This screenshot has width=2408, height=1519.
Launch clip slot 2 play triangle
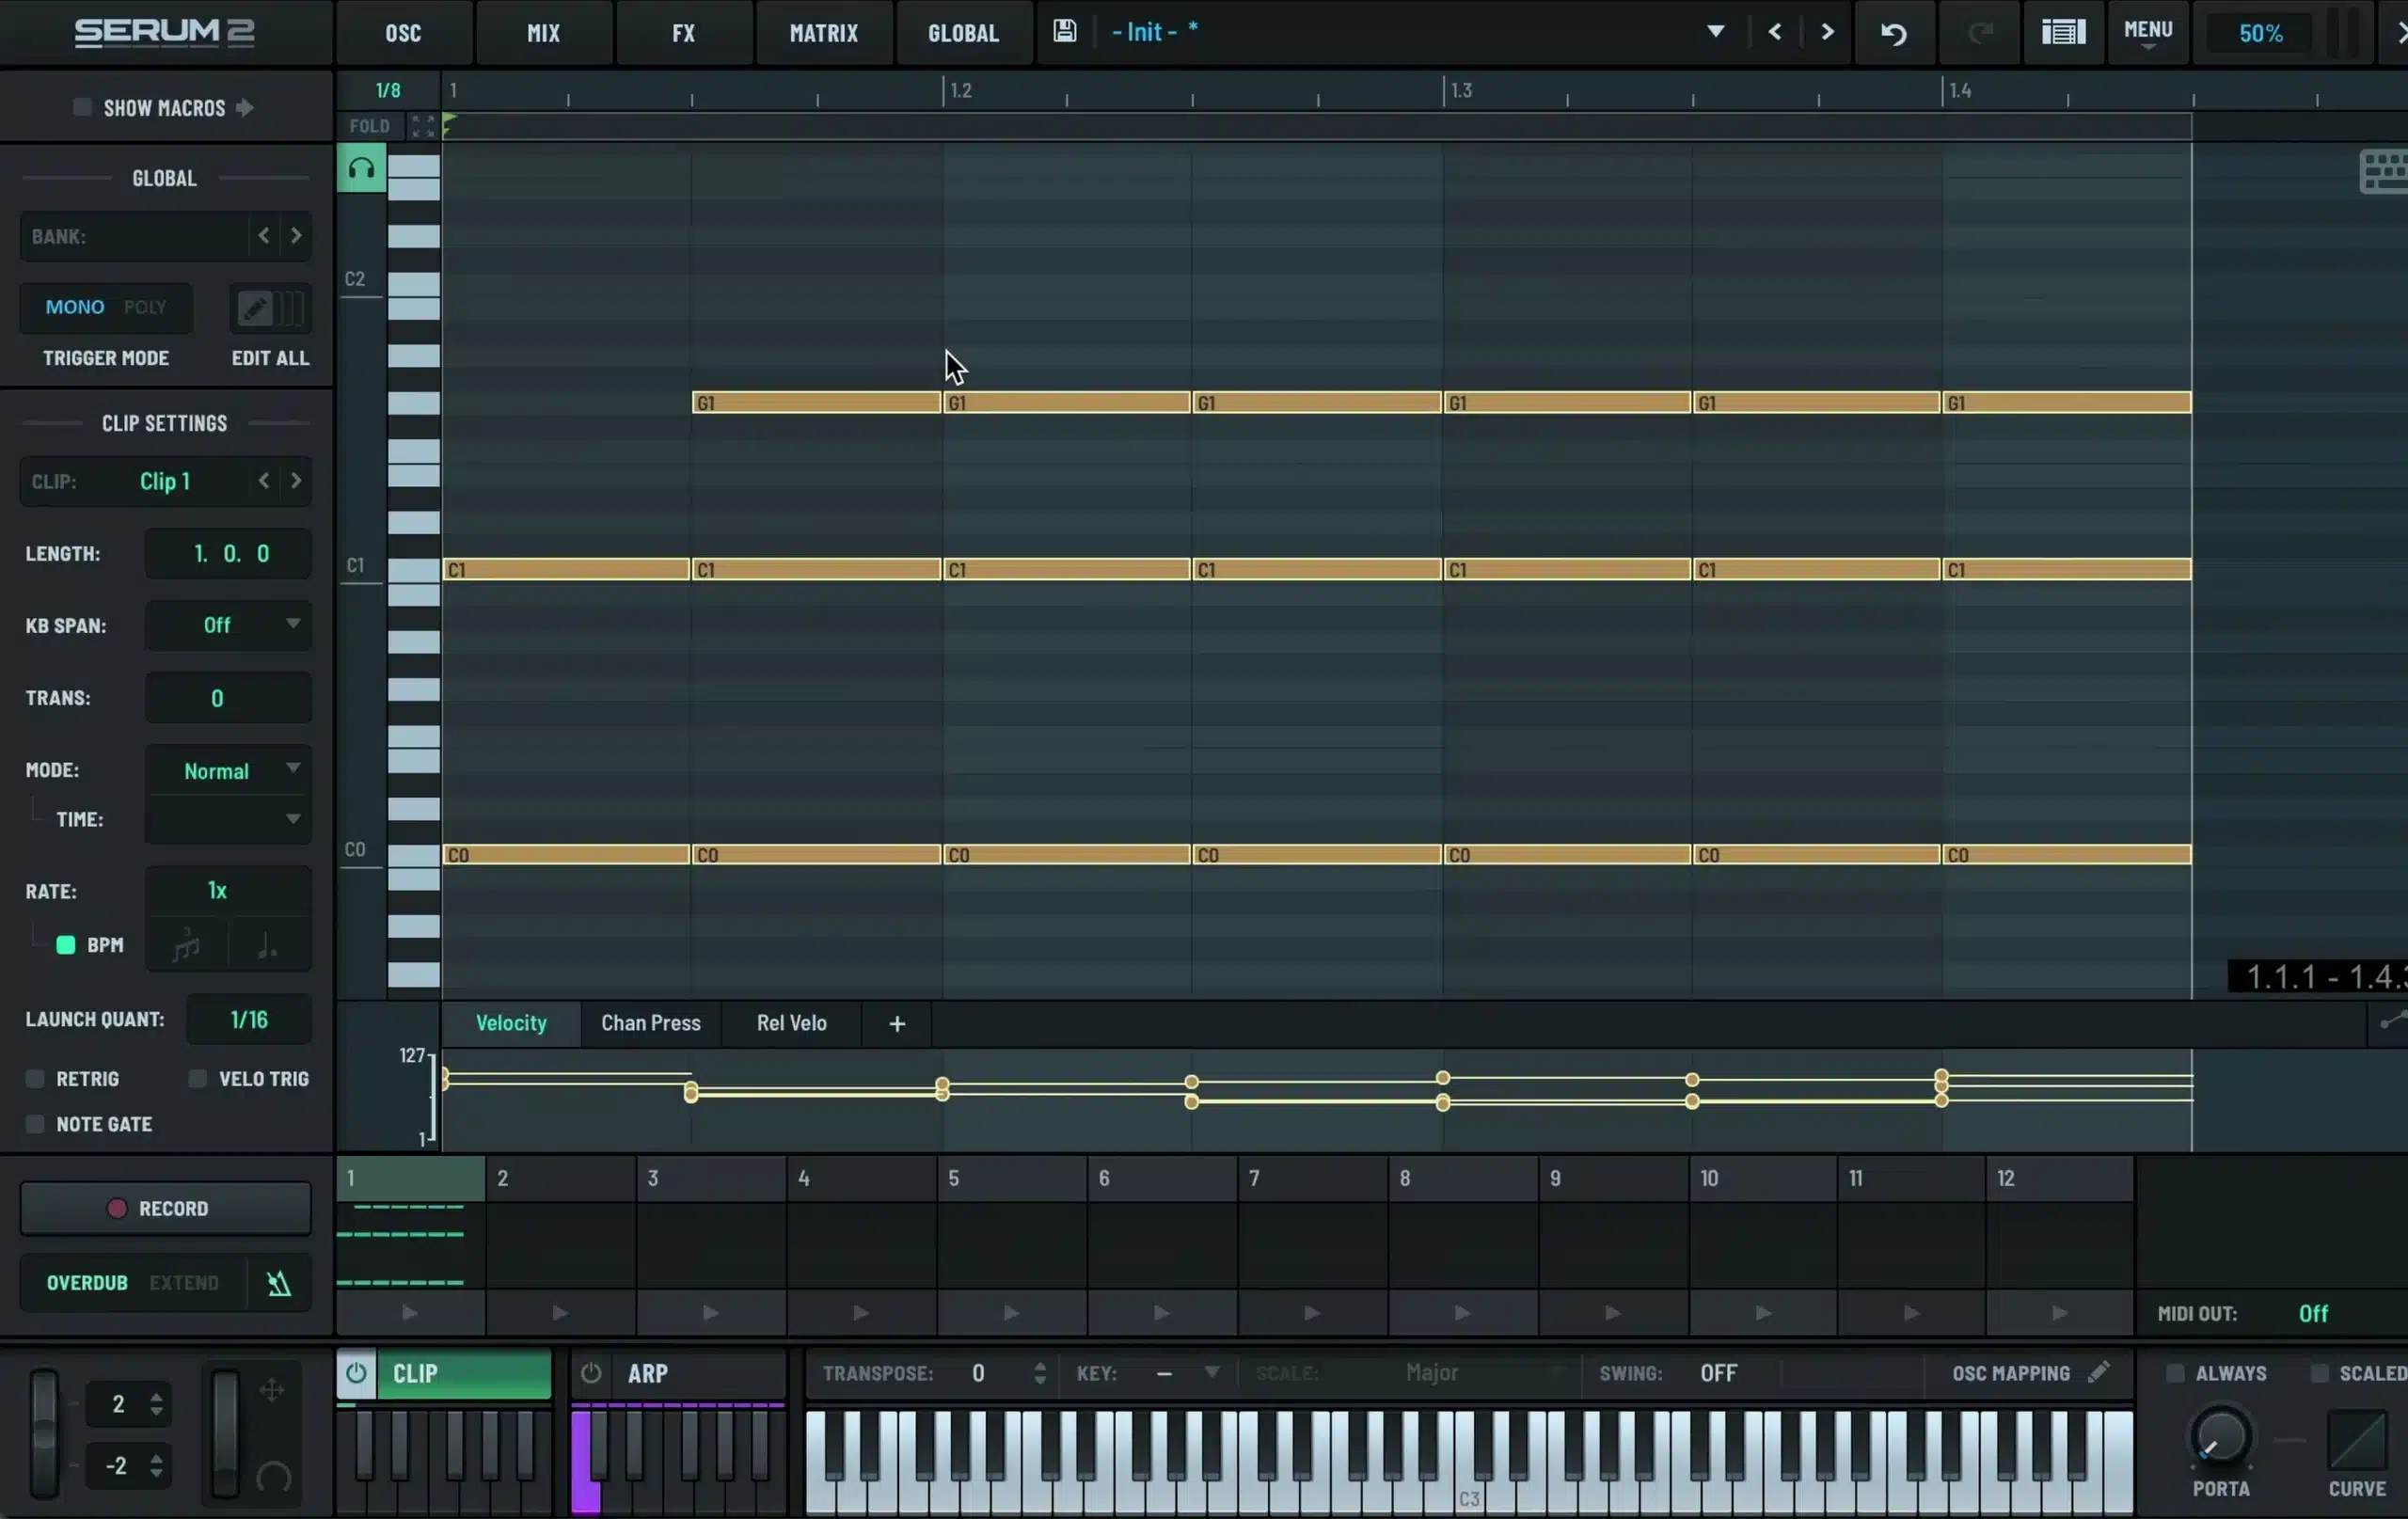tap(560, 1313)
